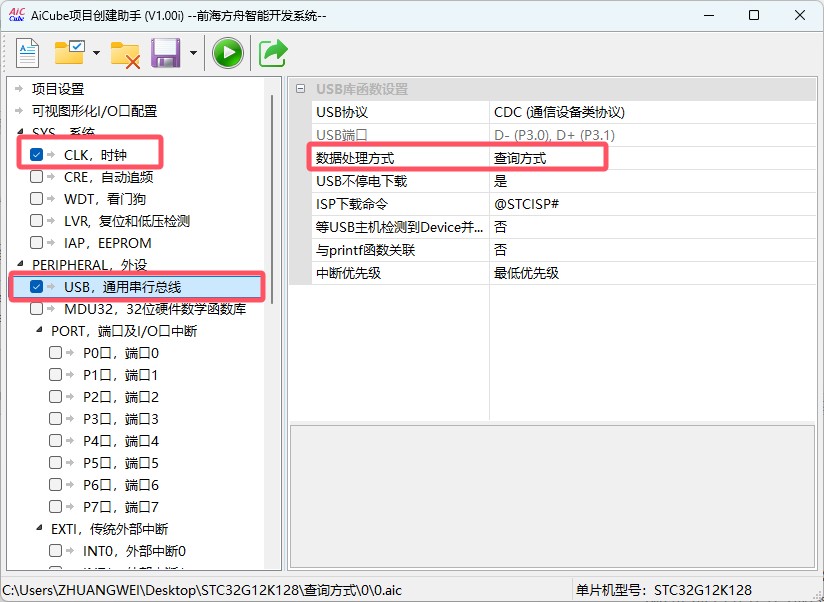Viewport: 824px width, 602px height.
Task: Collapse the PERIPHERAL, 外设 tree node
Action: (x=20, y=264)
